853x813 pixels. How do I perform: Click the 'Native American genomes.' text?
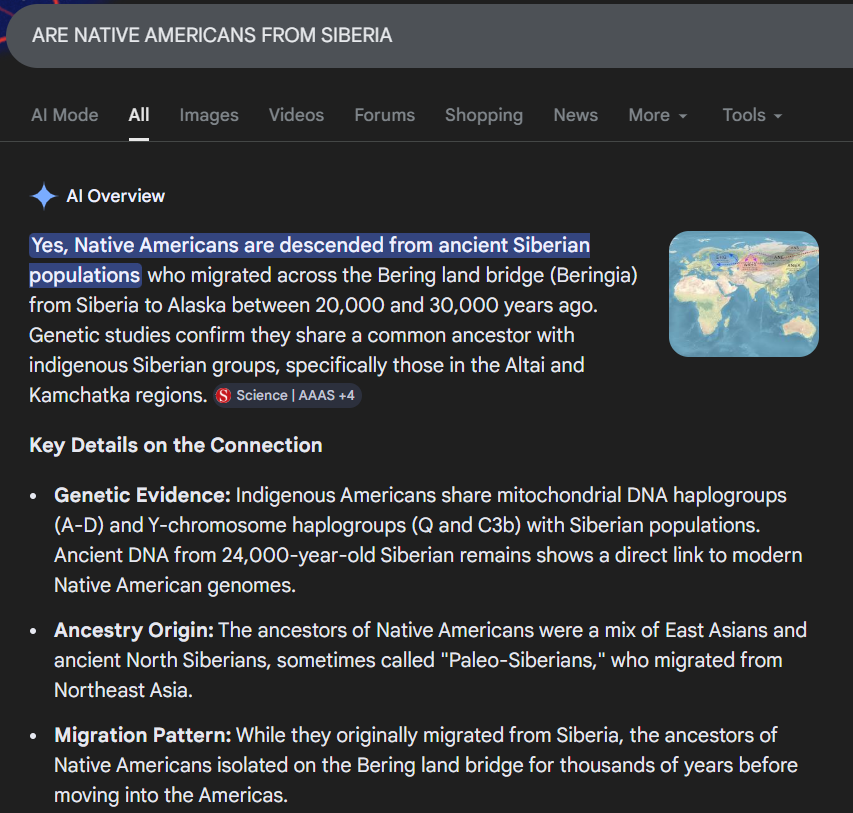(175, 586)
